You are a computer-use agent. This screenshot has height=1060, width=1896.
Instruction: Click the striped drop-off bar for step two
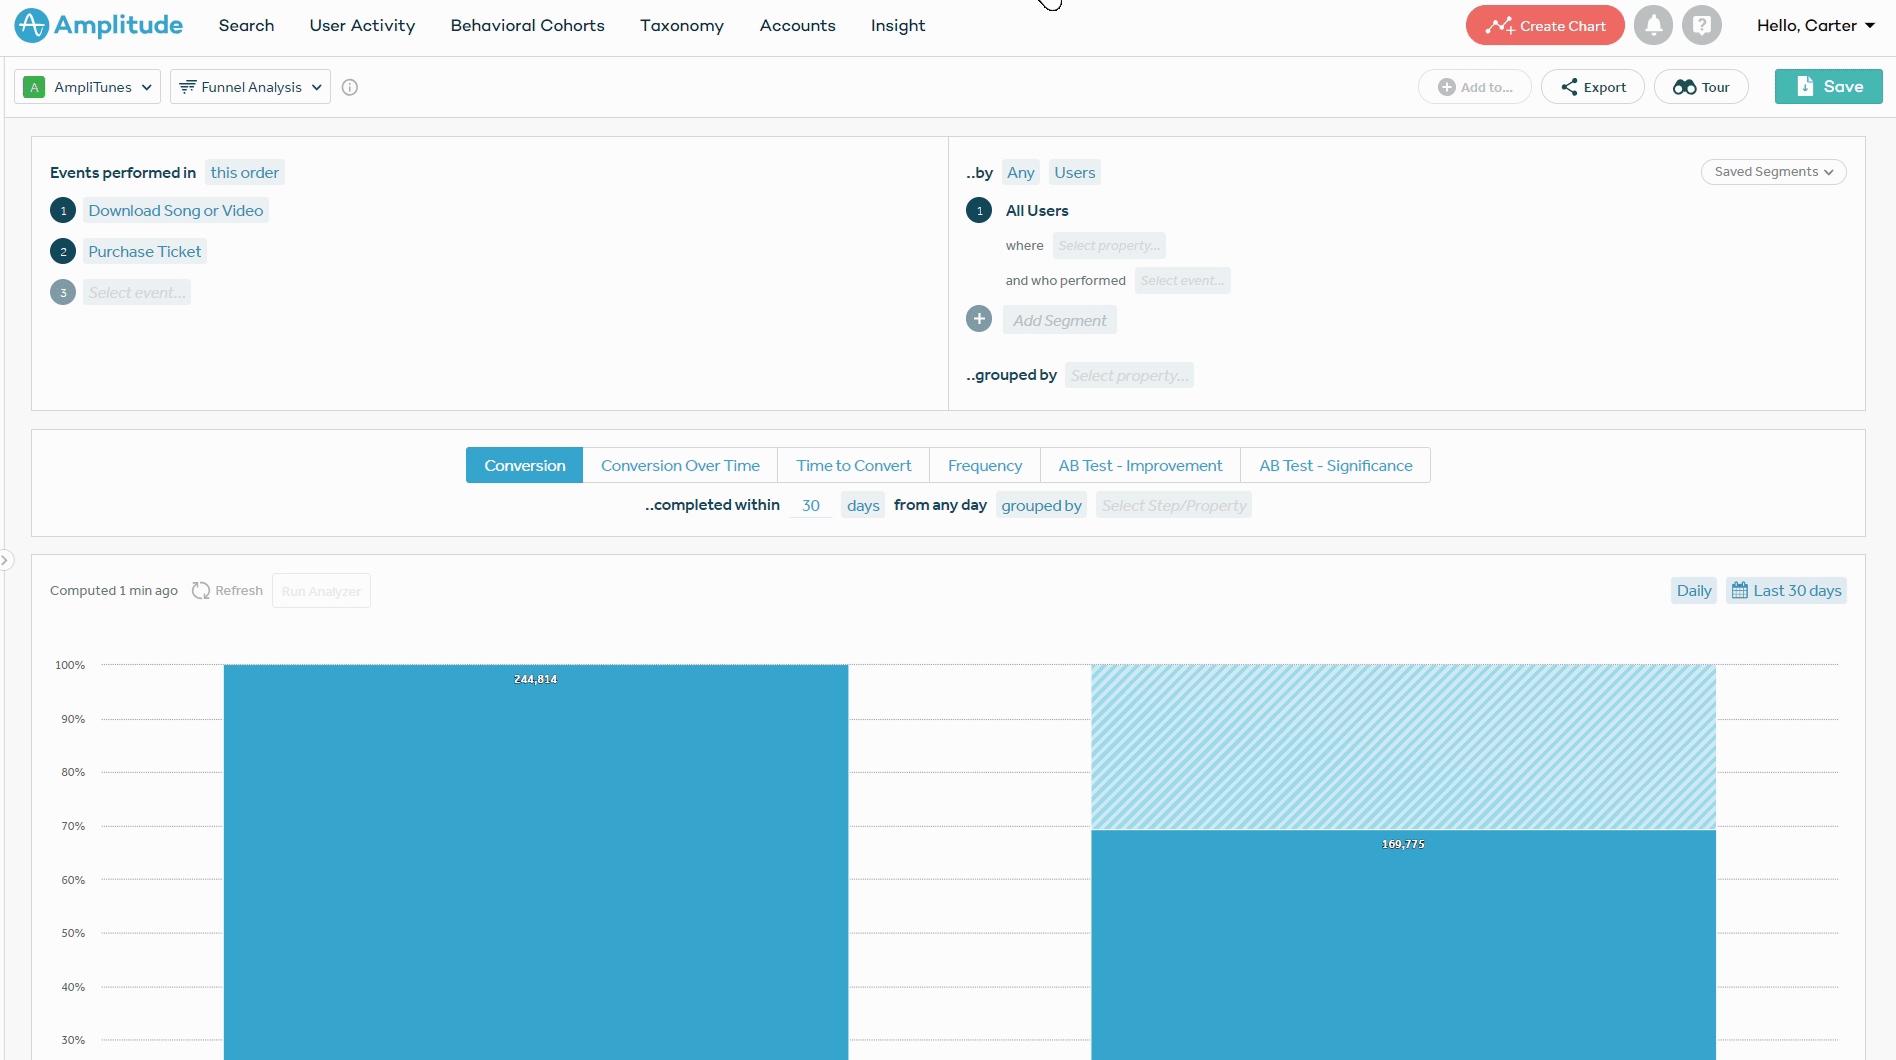pyautogui.click(x=1403, y=747)
